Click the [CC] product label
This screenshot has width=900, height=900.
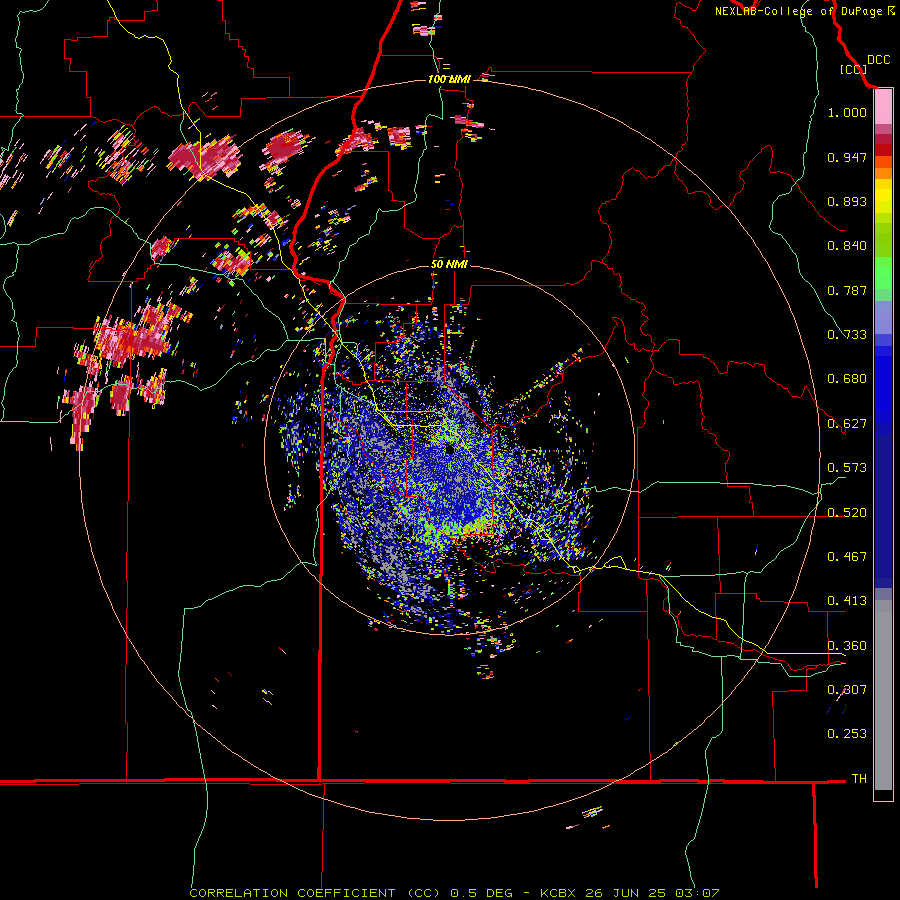click(x=853, y=69)
